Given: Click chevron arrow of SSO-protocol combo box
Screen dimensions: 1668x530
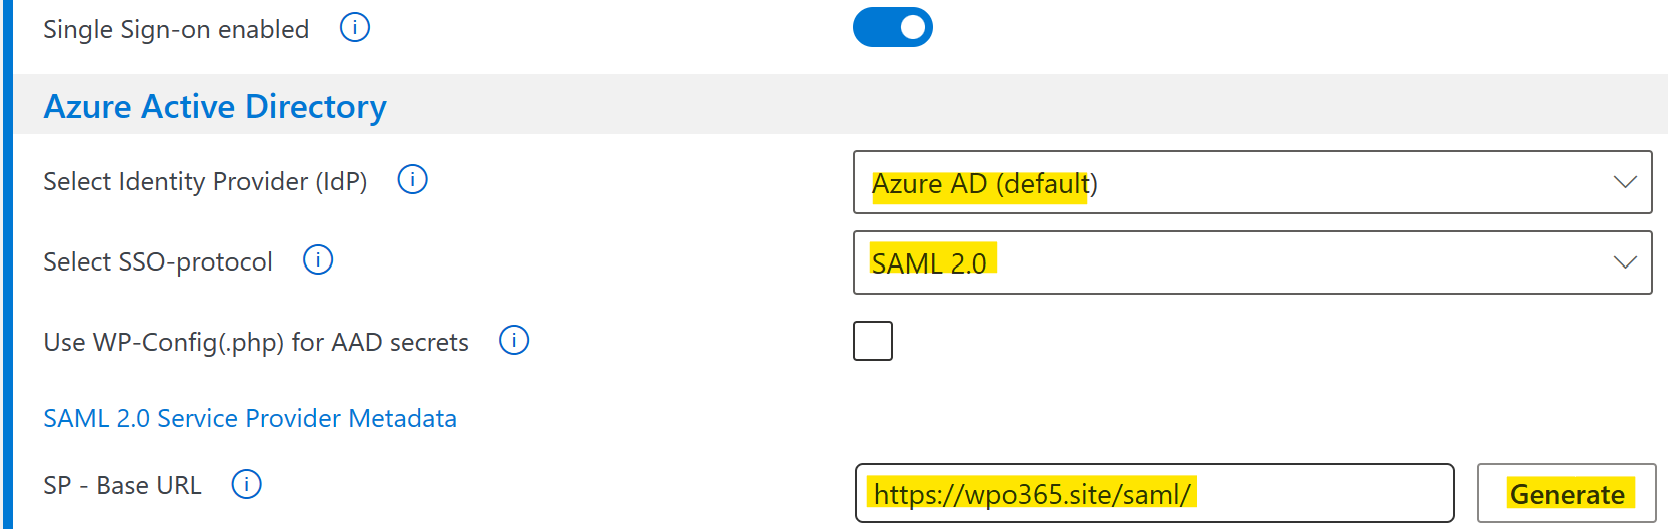Looking at the screenshot, I should [1625, 263].
